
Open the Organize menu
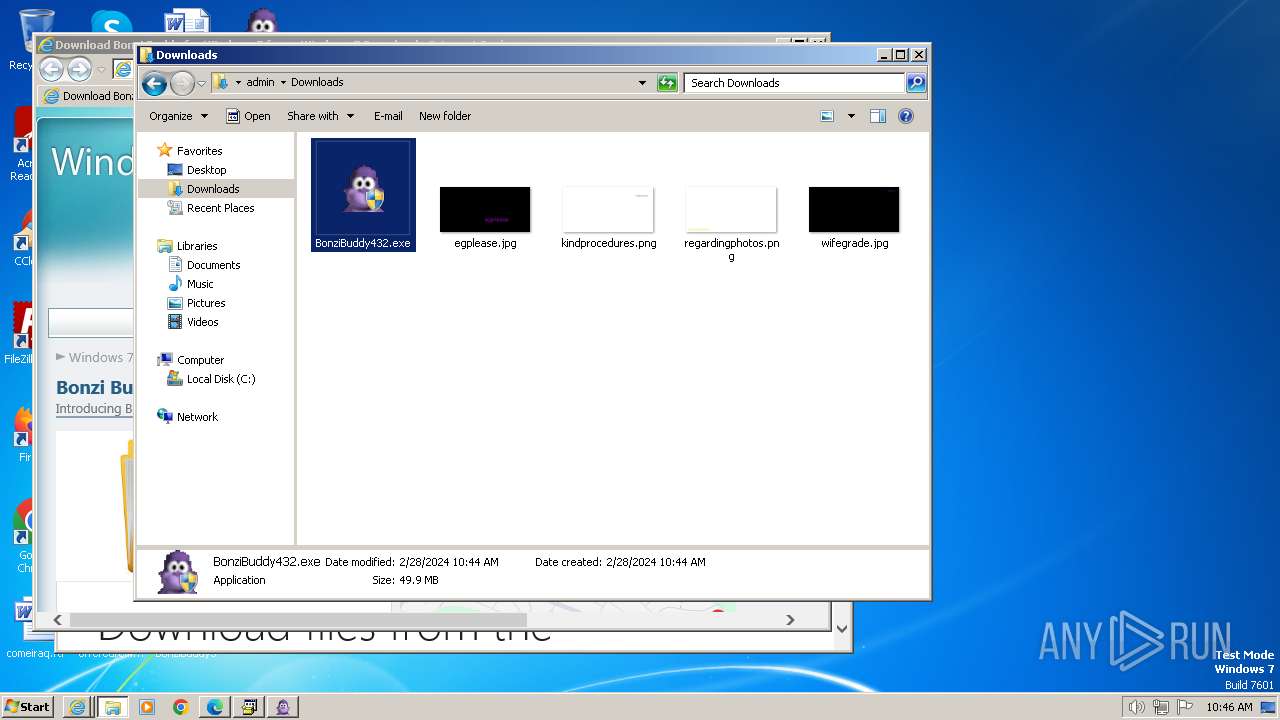coord(178,116)
